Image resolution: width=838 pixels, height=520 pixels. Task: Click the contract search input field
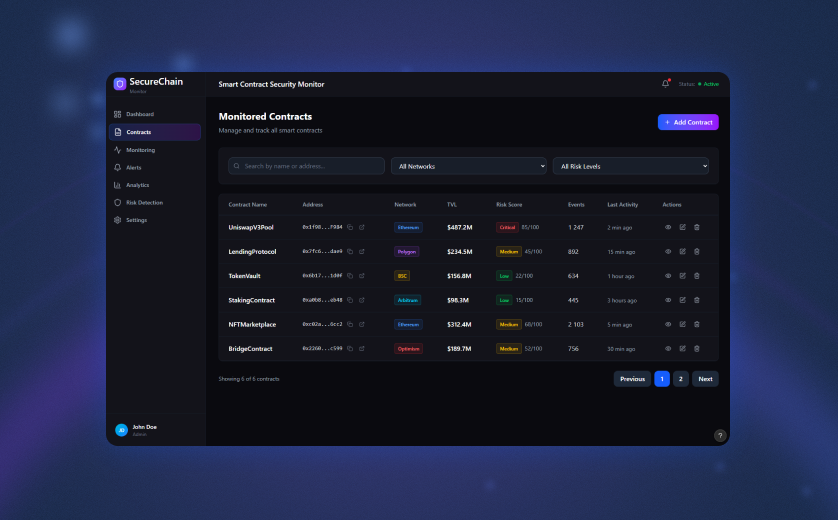(307, 166)
